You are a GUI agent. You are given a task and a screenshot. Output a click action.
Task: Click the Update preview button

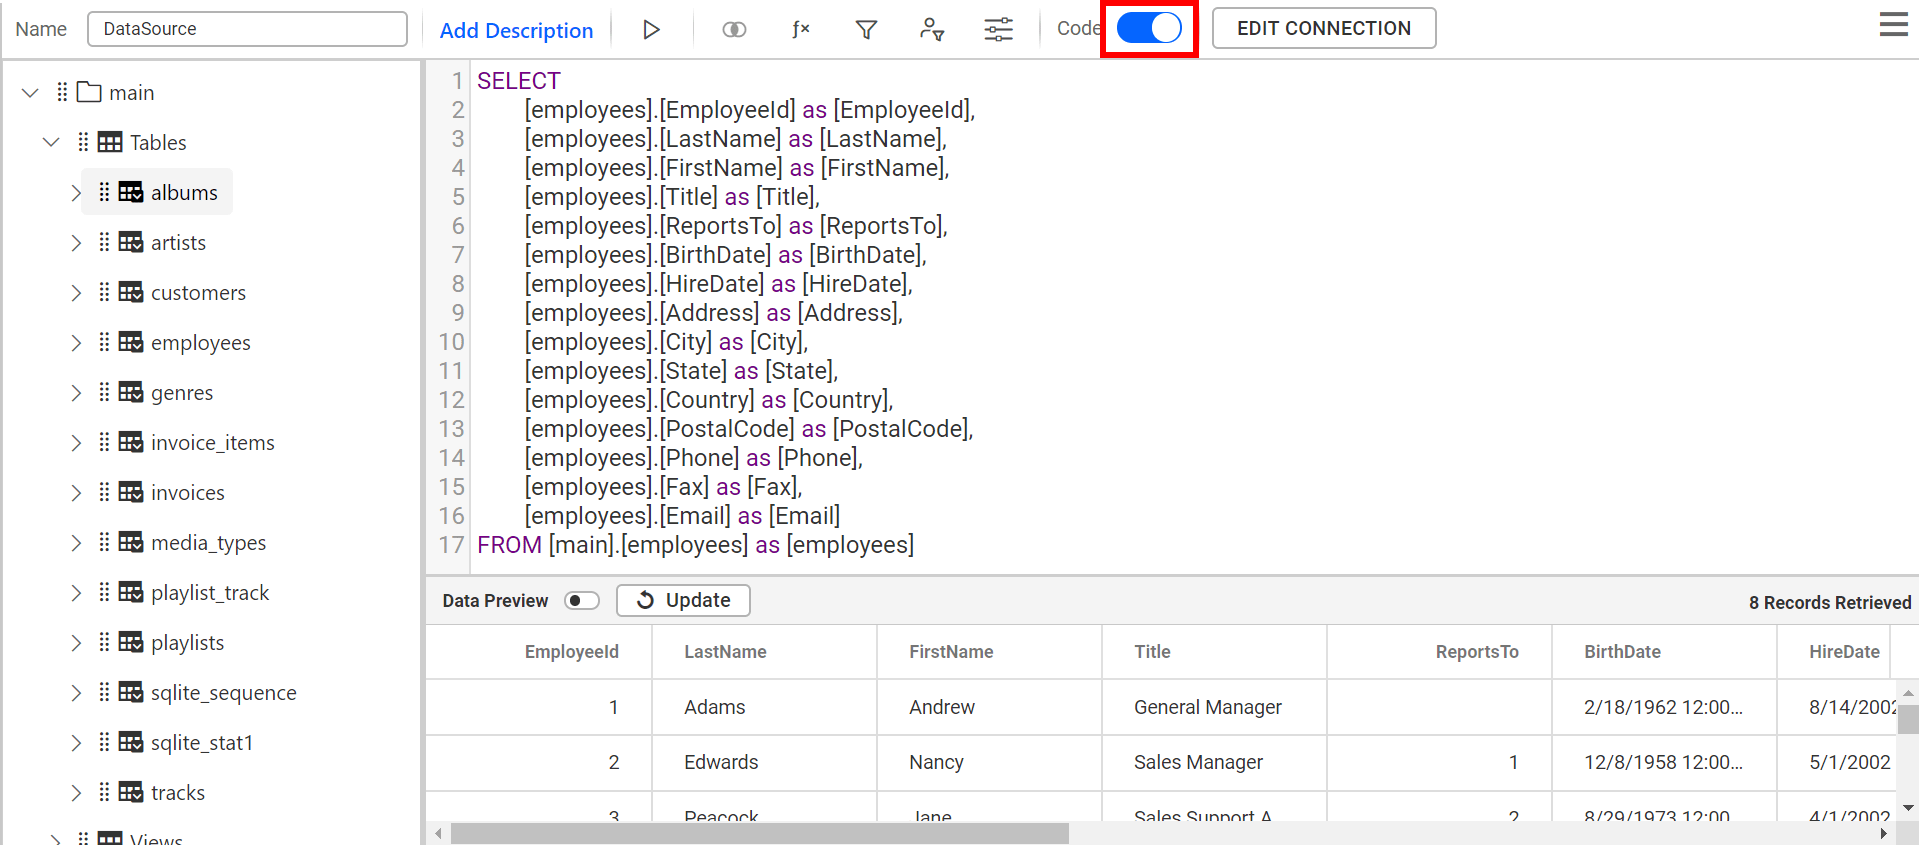[683, 600]
